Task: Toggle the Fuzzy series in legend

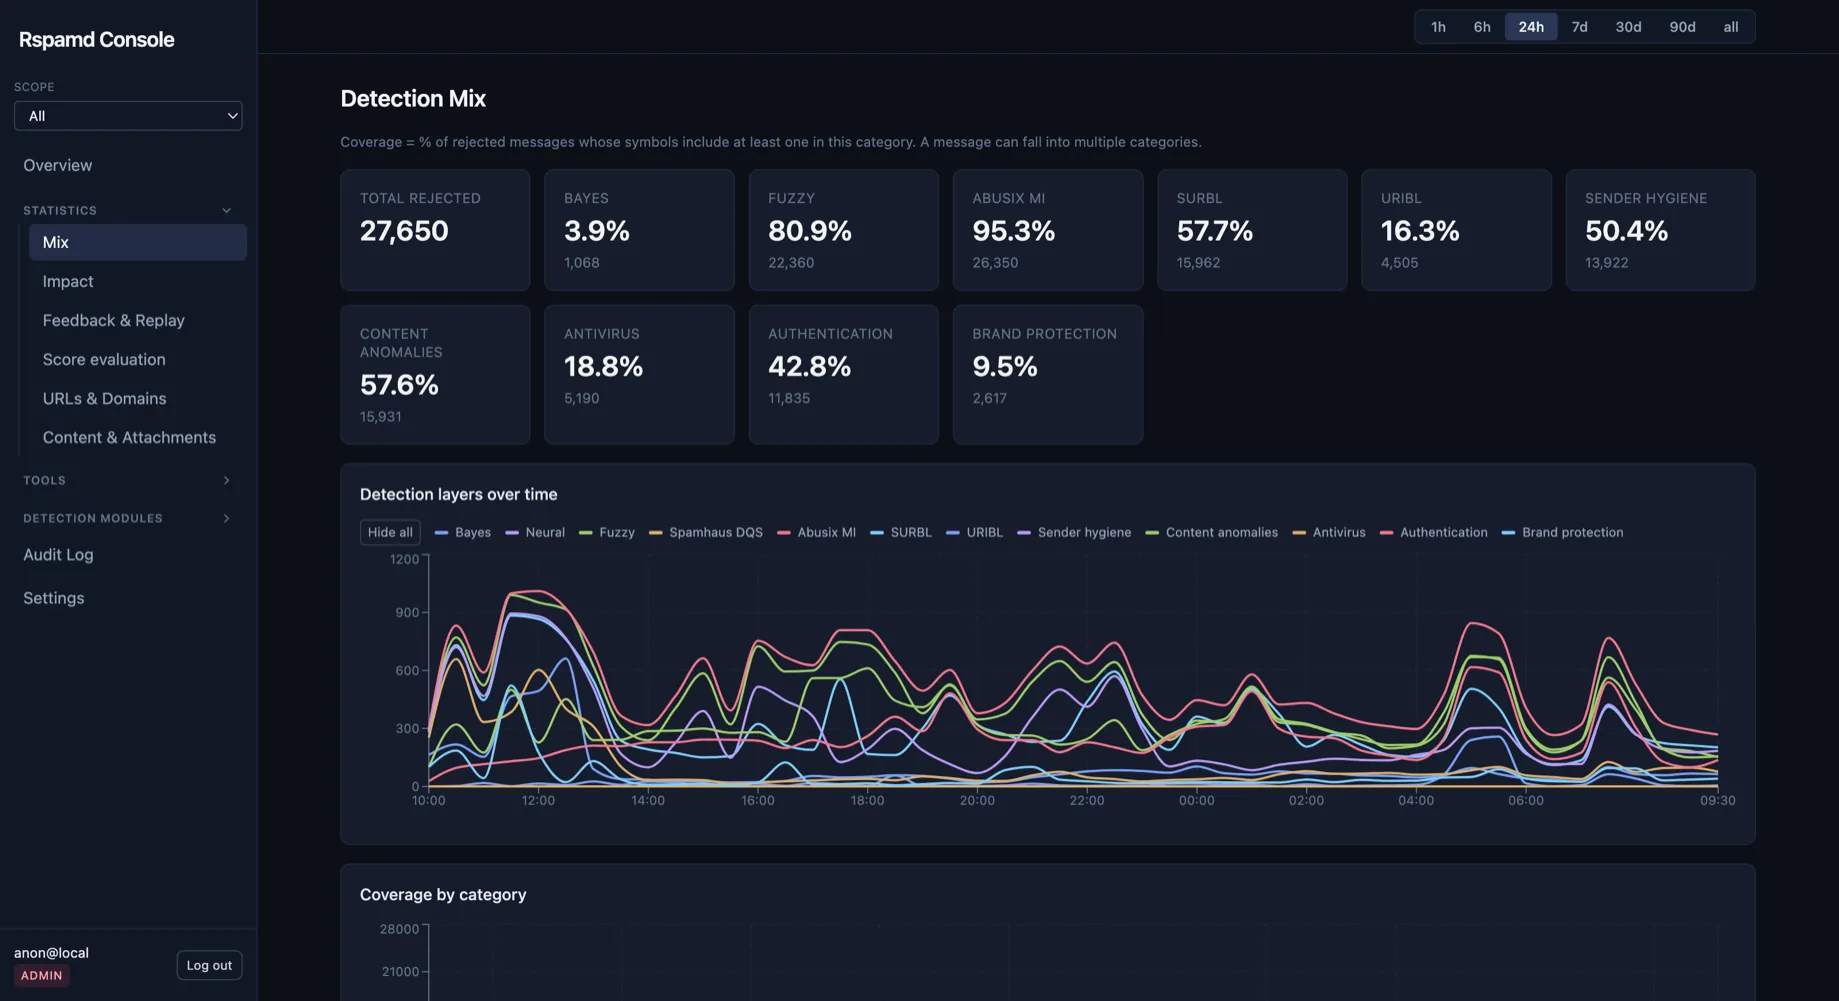Action: click(607, 533)
